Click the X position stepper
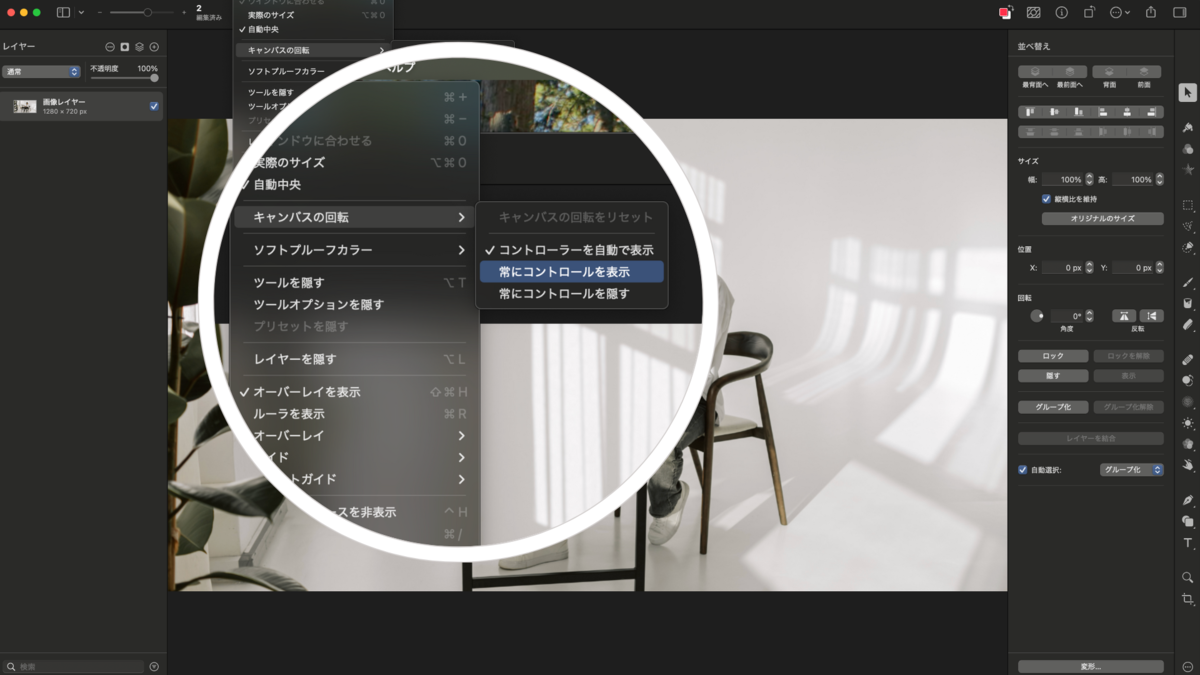 coord(1089,268)
